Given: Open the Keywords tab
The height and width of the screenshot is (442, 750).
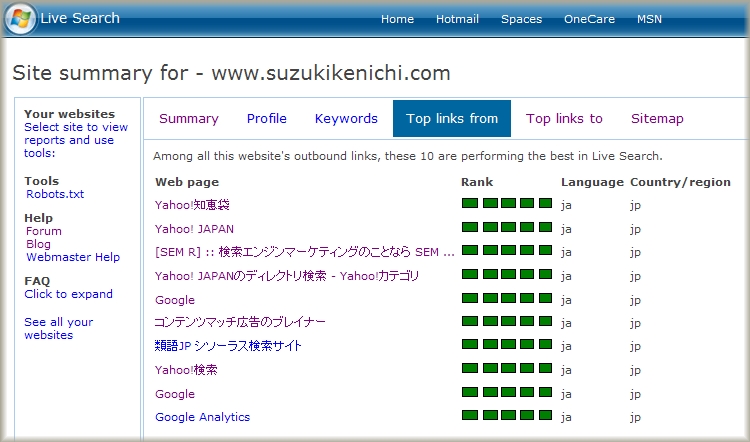Looking at the screenshot, I should tap(346, 119).
